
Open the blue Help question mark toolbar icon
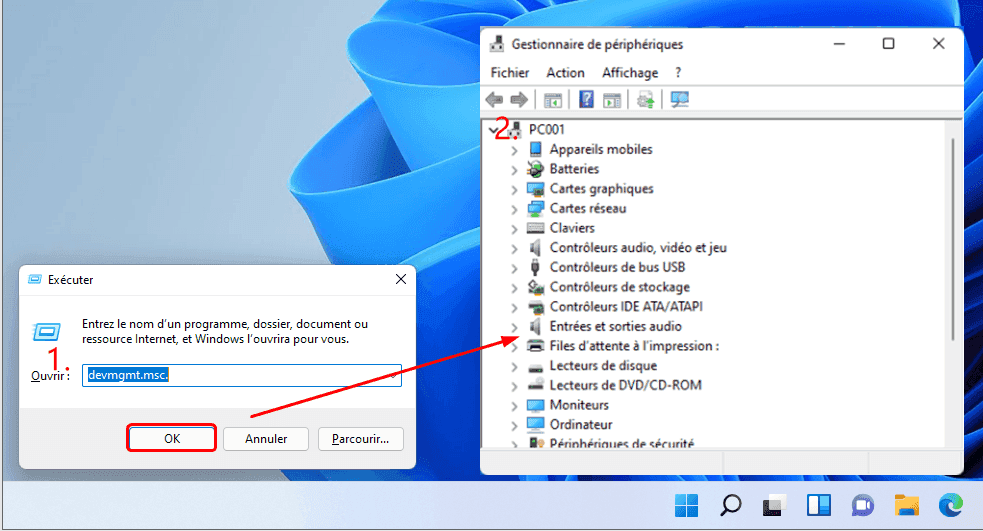586,99
